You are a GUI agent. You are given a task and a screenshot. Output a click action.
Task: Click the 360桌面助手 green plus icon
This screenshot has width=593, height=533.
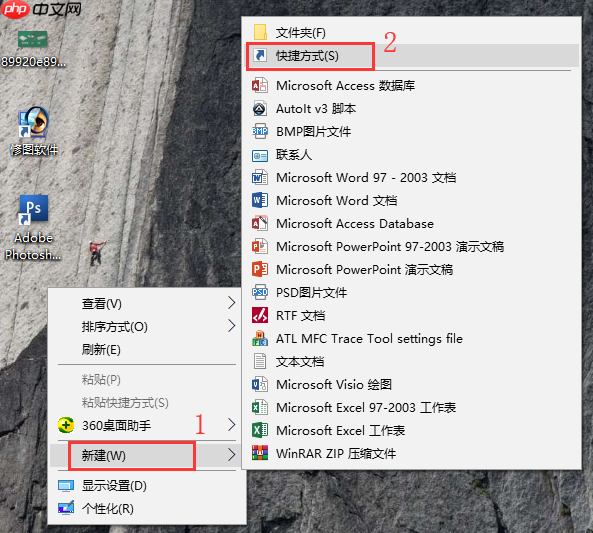pyautogui.click(x=66, y=425)
